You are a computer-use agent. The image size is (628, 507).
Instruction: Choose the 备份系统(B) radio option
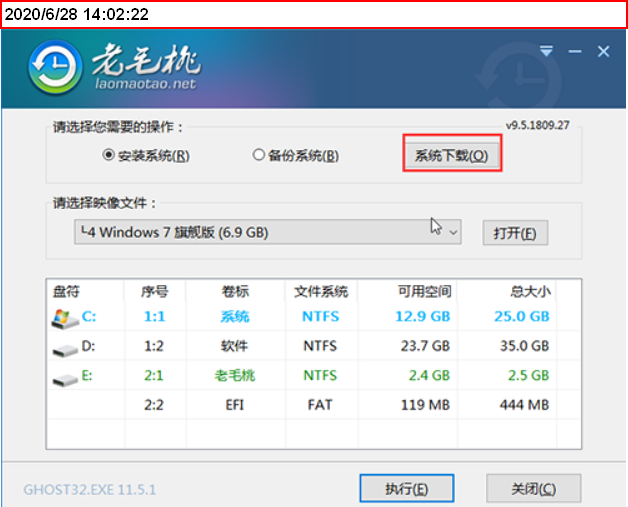(296, 155)
